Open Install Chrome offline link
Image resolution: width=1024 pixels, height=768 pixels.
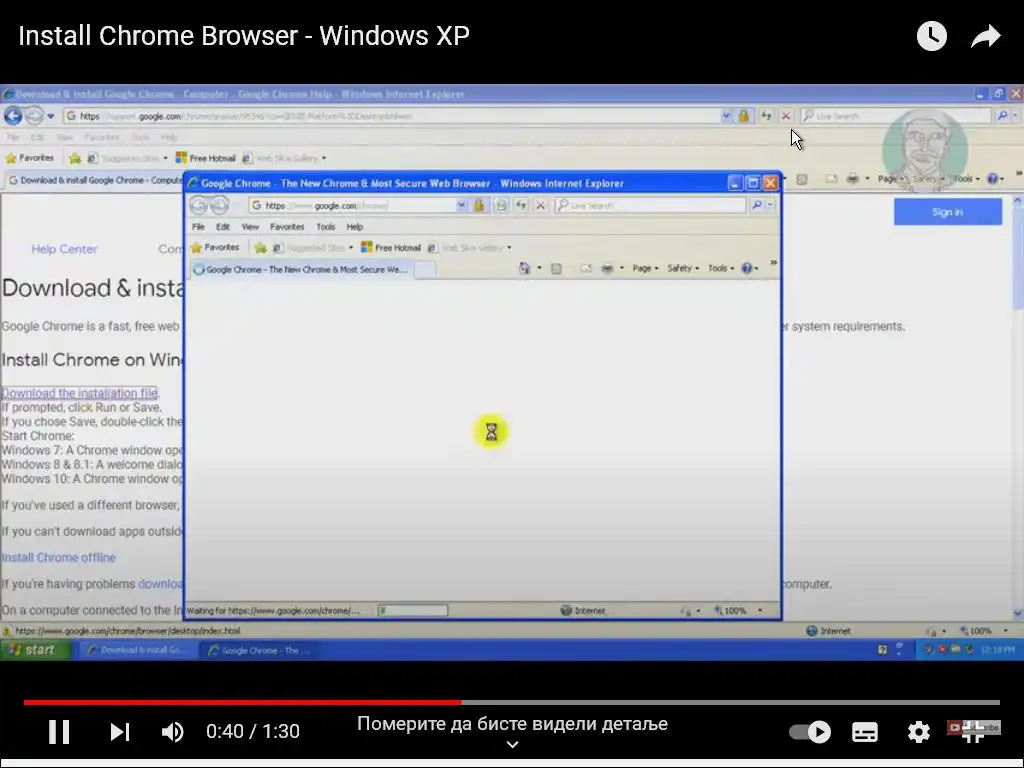(x=58, y=558)
